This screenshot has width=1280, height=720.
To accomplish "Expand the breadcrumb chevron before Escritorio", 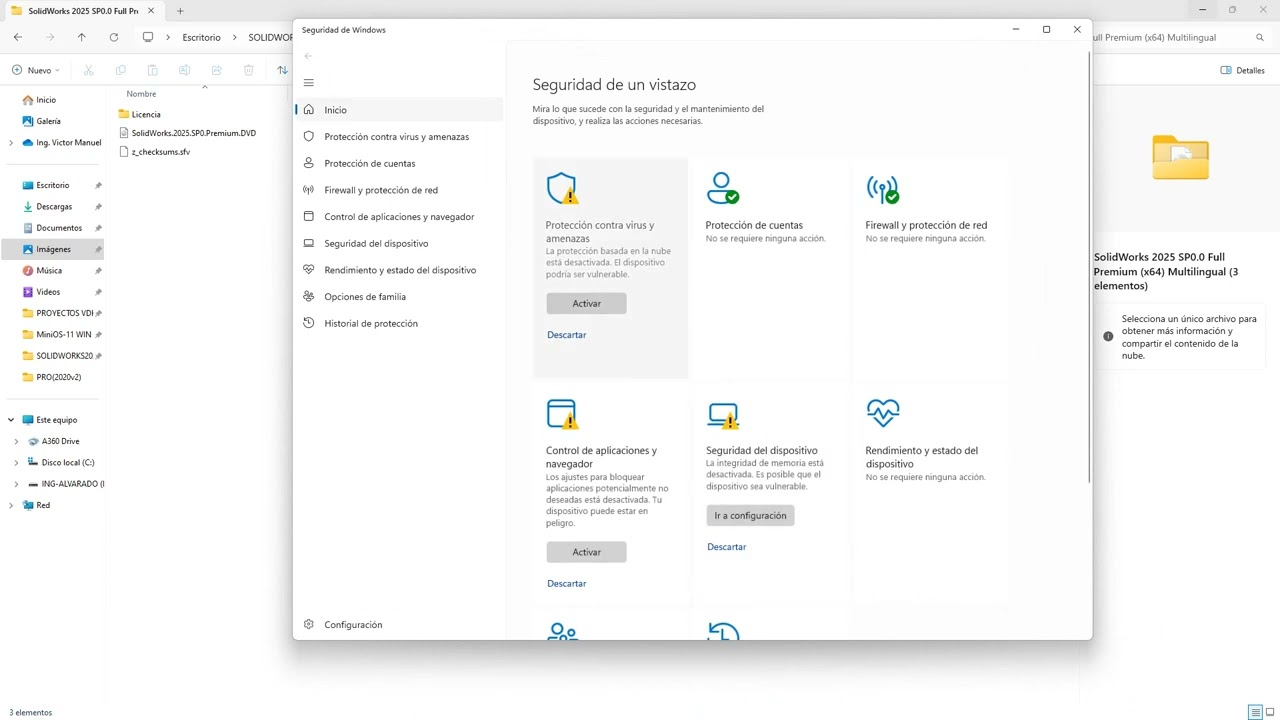I will (169, 37).
